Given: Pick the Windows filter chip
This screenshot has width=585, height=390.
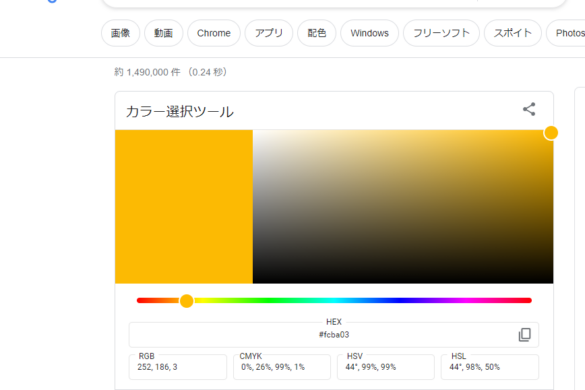Looking at the screenshot, I should point(369,33).
